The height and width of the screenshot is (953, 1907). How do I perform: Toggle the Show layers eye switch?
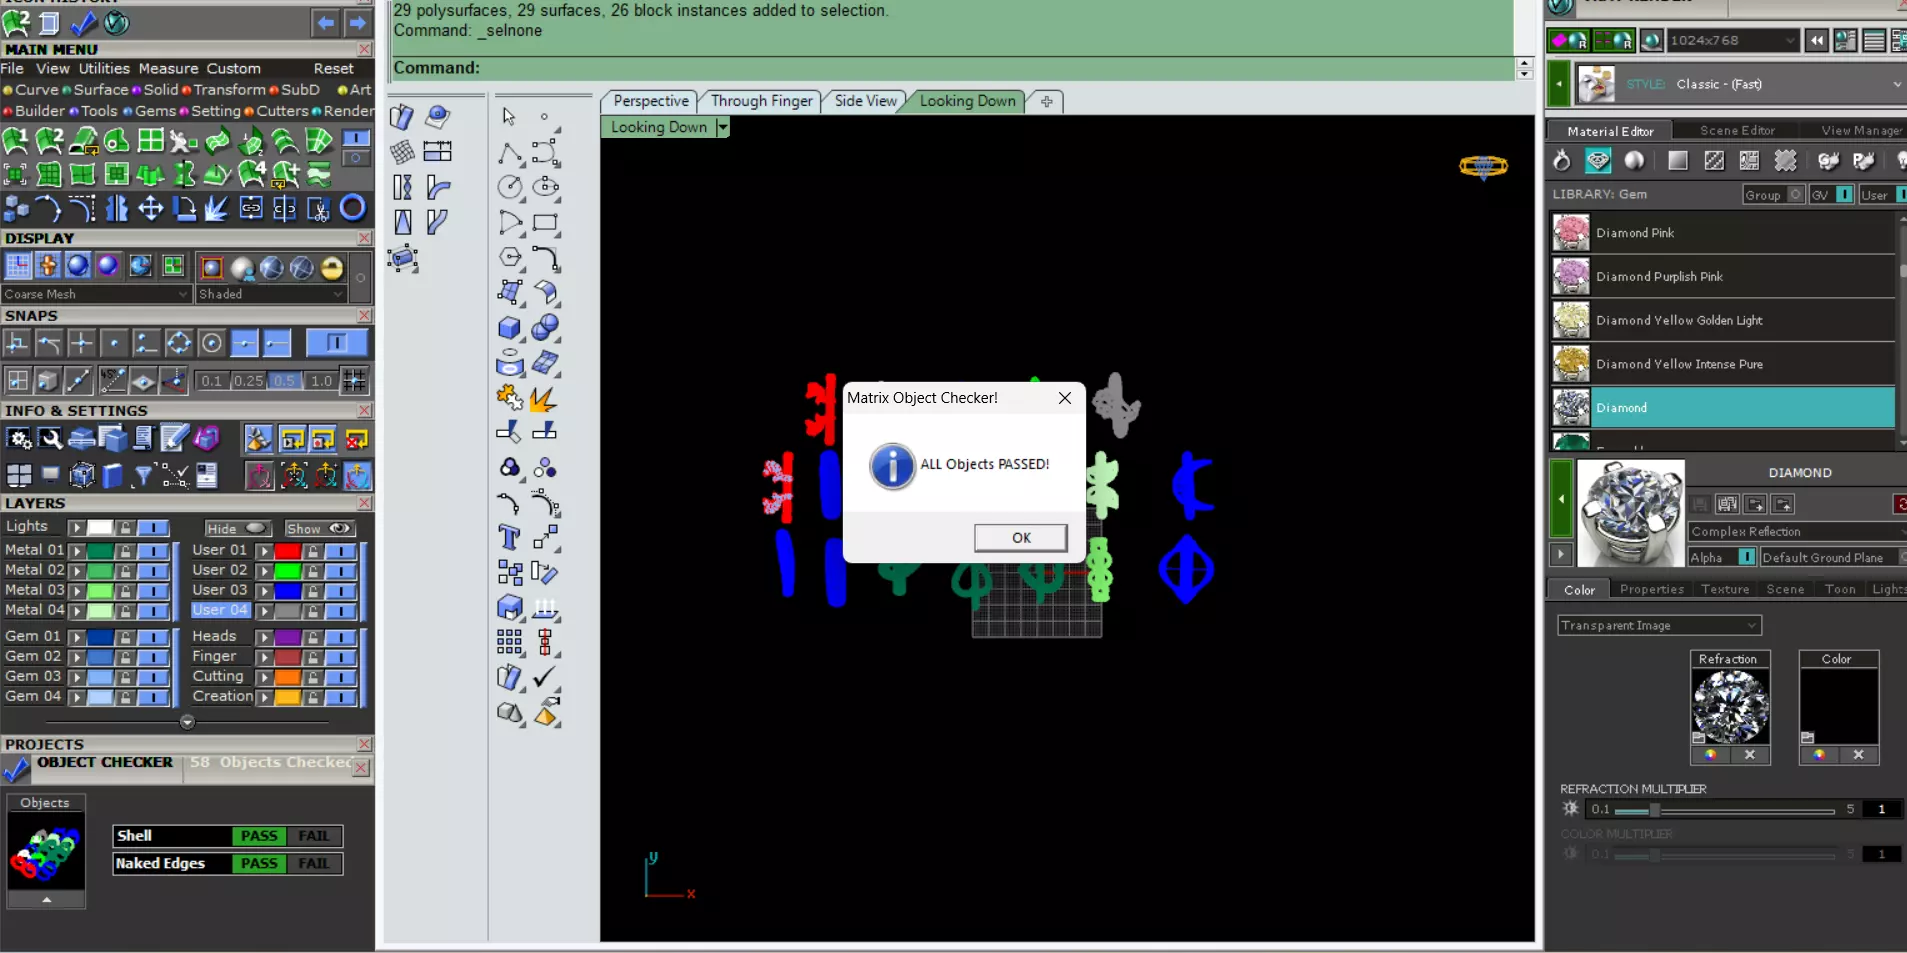point(320,528)
